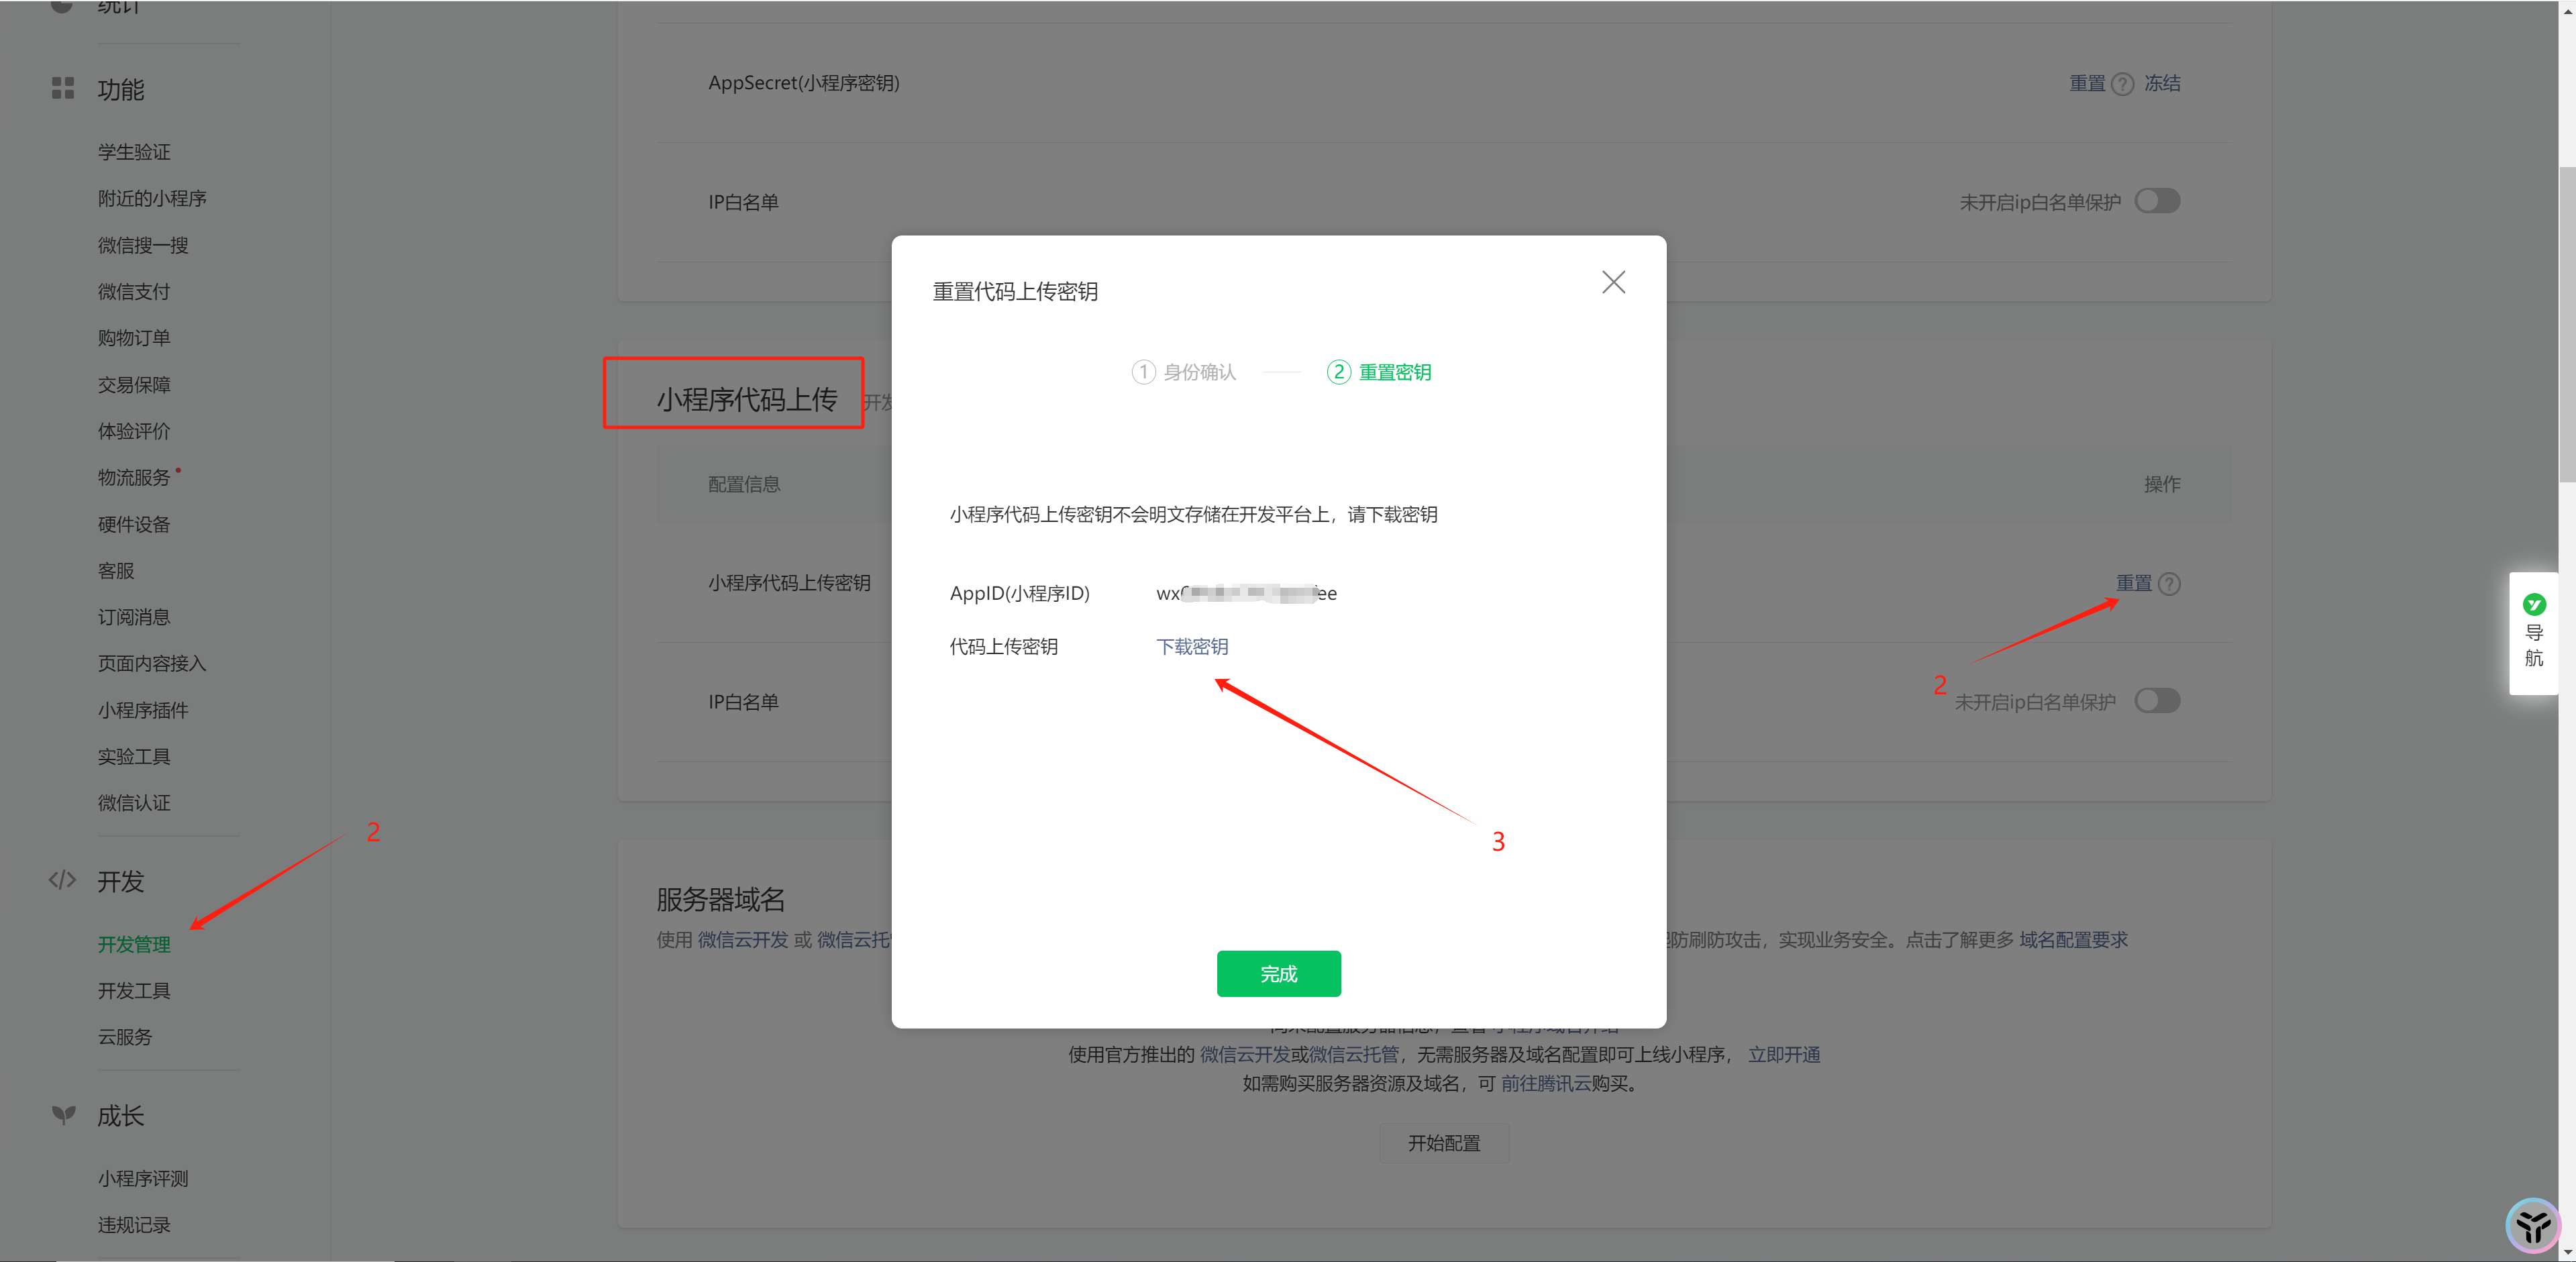Open 小程序评测 menu item

(143, 1179)
